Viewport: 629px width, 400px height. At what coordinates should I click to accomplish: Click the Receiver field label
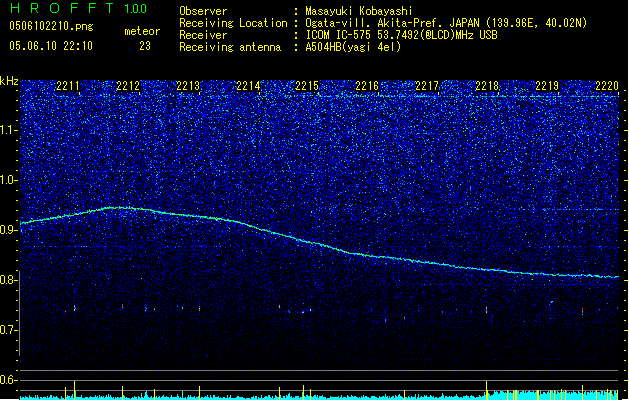point(203,35)
